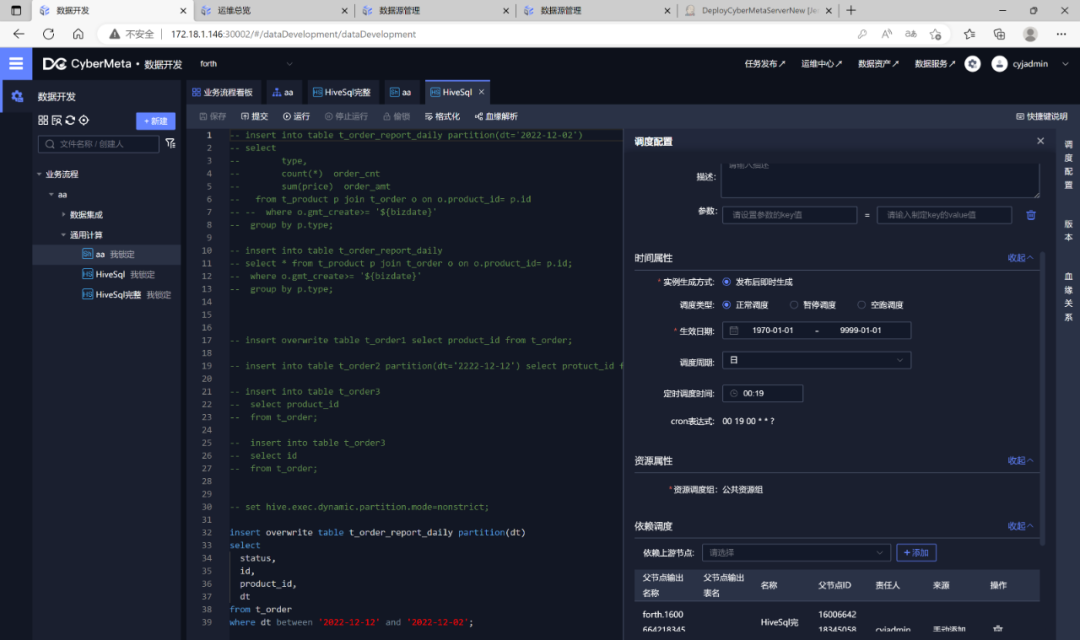The height and width of the screenshot is (640, 1080).
Task: Click the grid view icon in file panel
Action: [43, 120]
